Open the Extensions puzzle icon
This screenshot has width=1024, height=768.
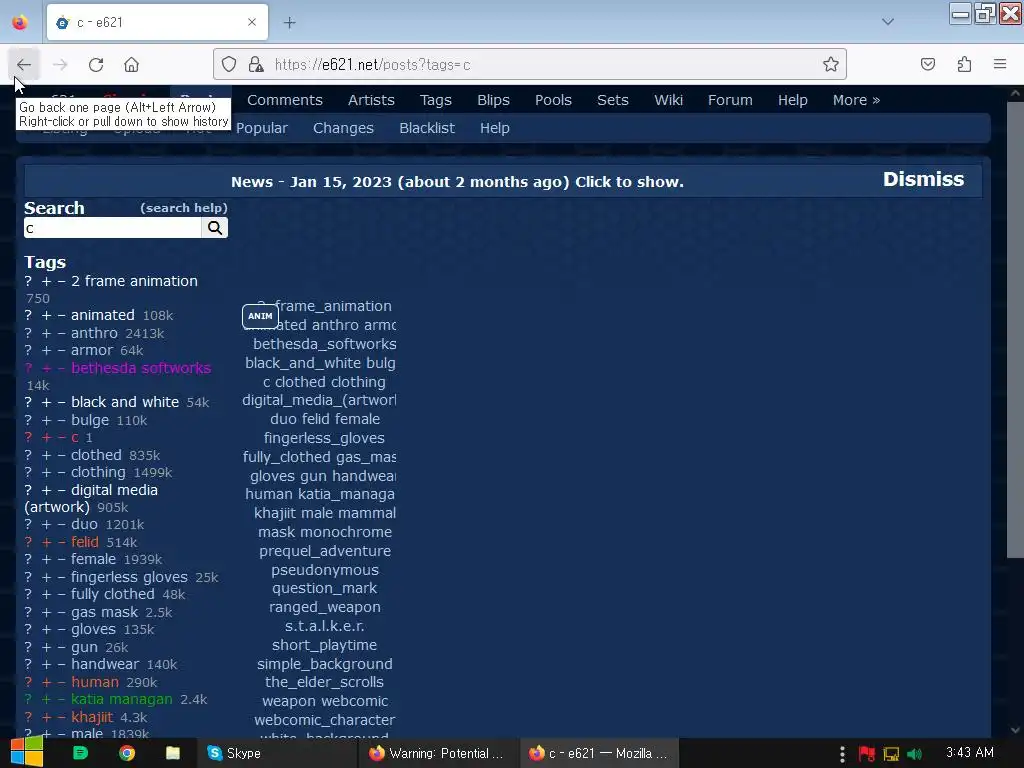964,64
